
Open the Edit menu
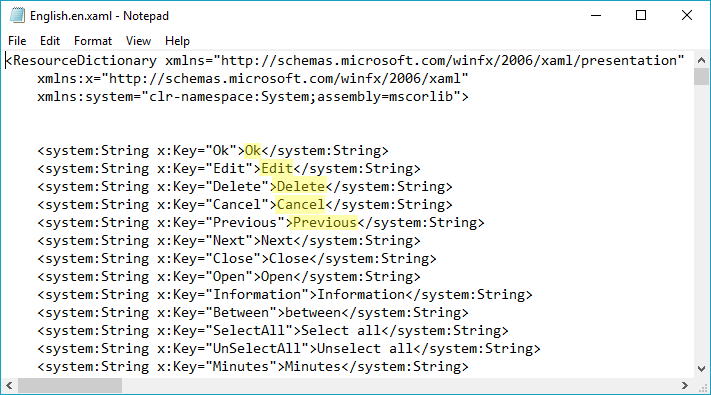pyautogui.click(x=50, y=41)
